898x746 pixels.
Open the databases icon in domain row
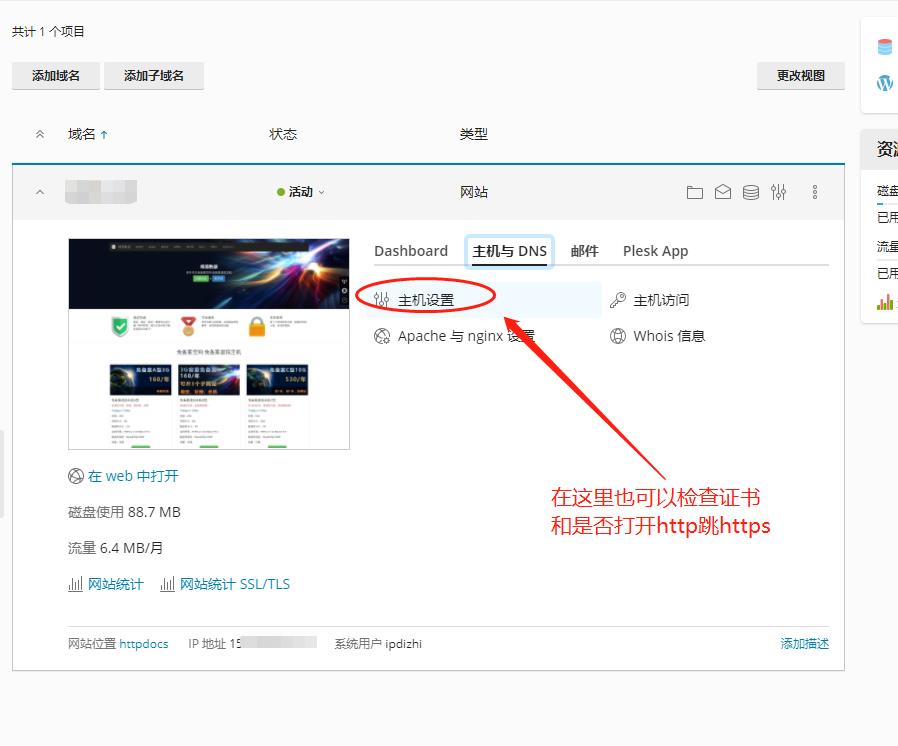pos(751,192)
